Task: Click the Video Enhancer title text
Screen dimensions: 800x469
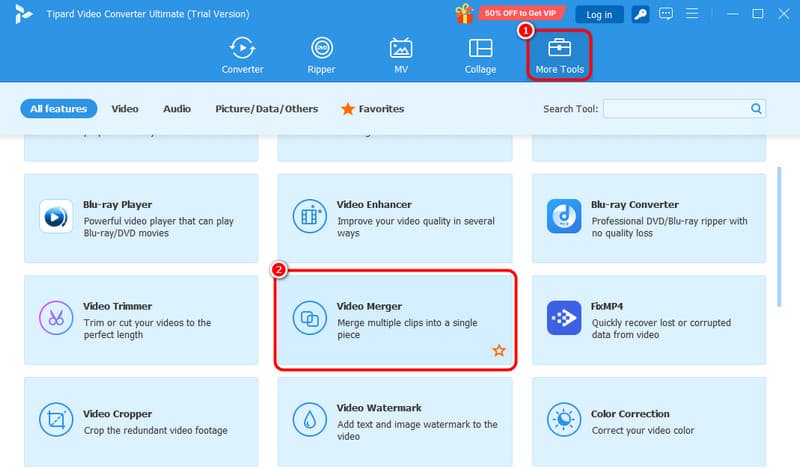Action: [x=374, y=205]
